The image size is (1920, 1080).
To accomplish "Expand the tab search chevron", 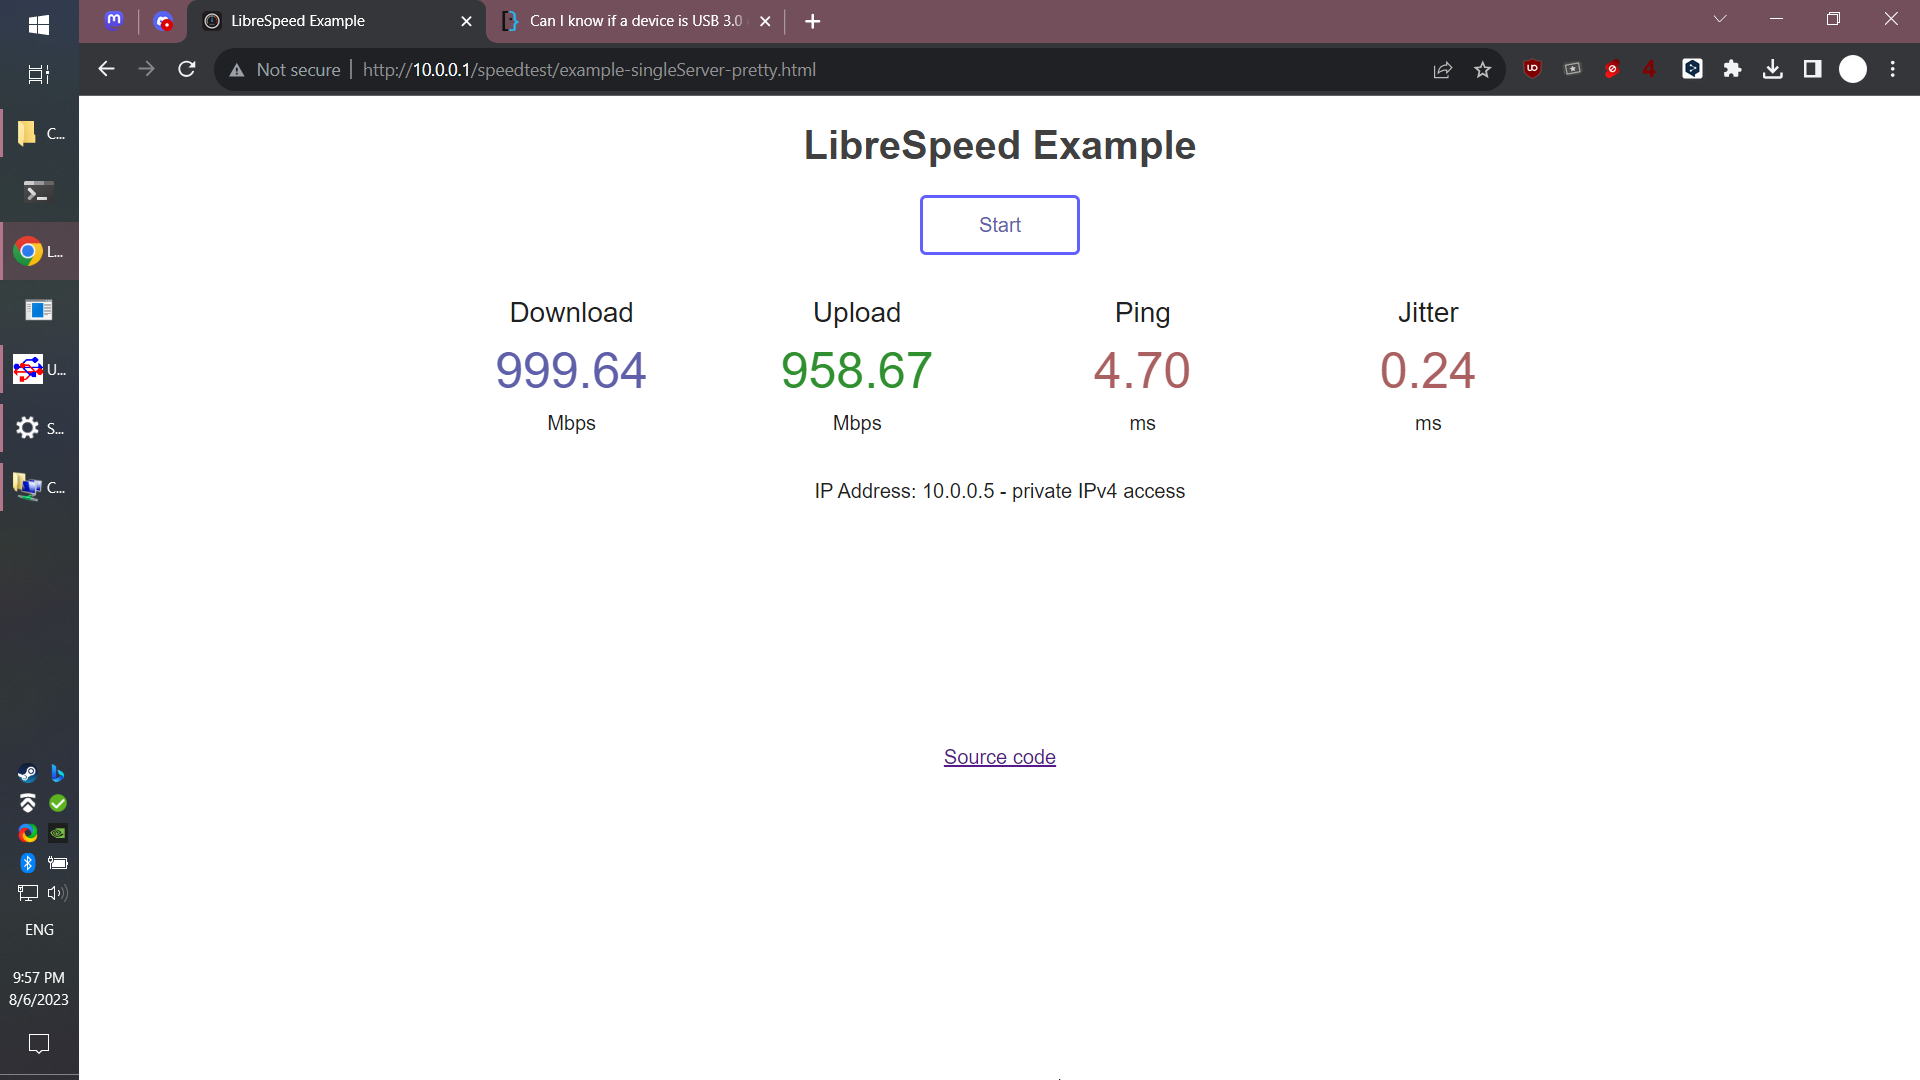I will [x=1720, y=19].
